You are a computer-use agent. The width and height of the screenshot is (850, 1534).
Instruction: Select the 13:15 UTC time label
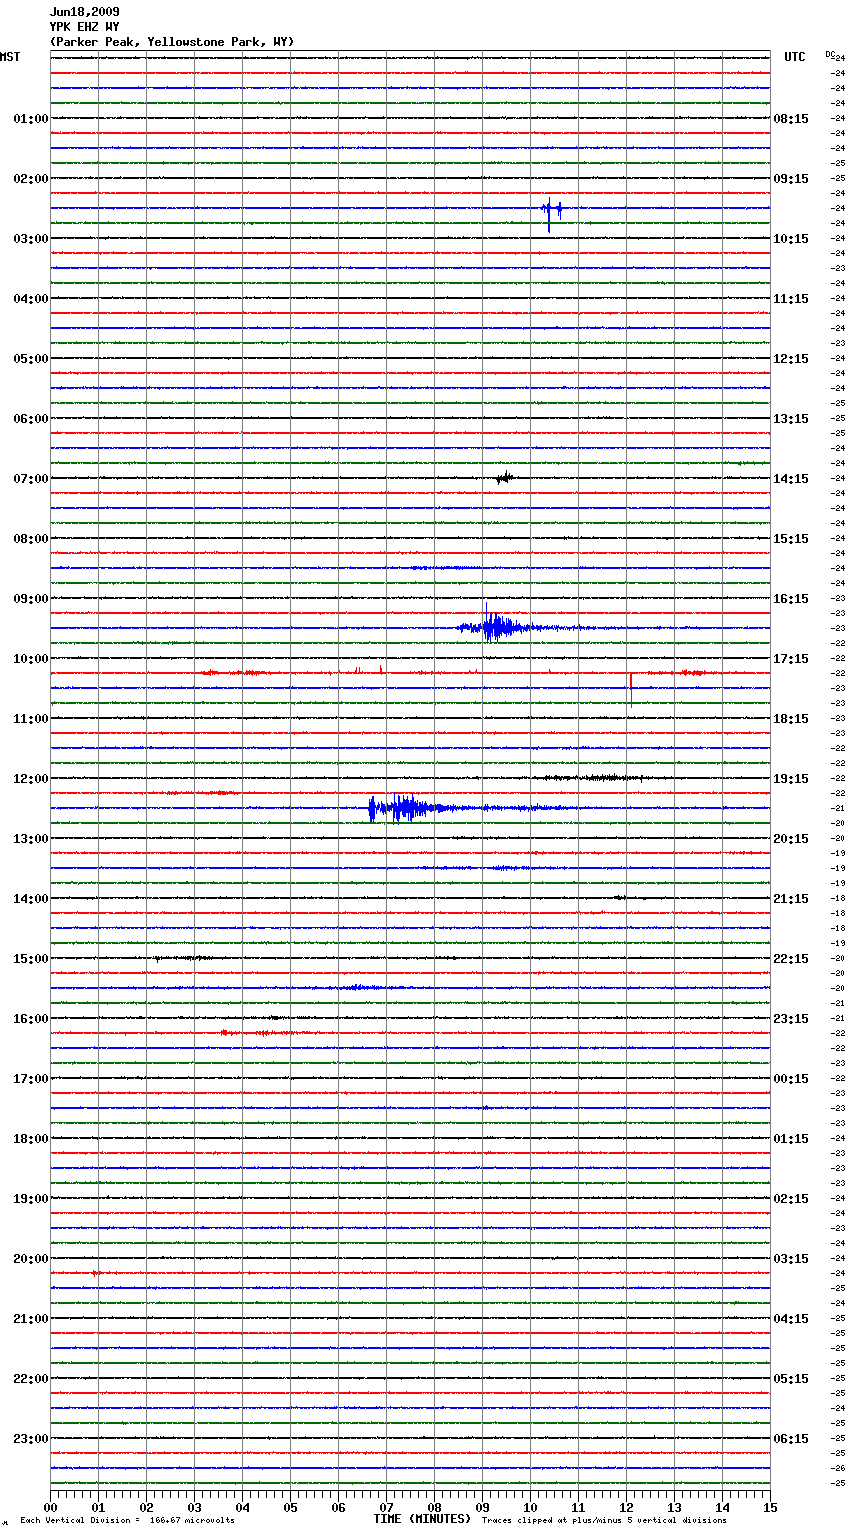(791, 419)
